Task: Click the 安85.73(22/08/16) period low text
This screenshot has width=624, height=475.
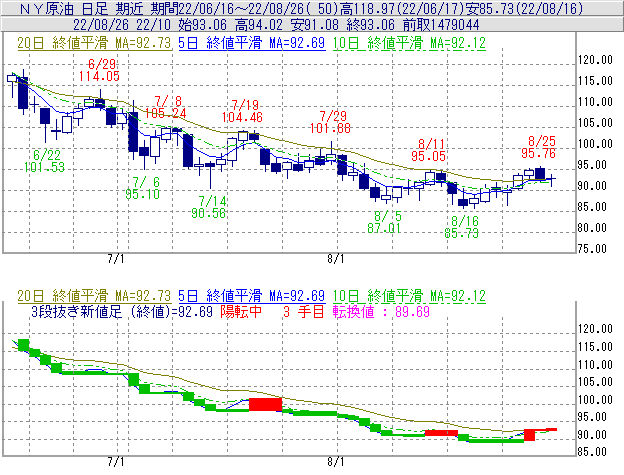Action: (x=525, y=8)
